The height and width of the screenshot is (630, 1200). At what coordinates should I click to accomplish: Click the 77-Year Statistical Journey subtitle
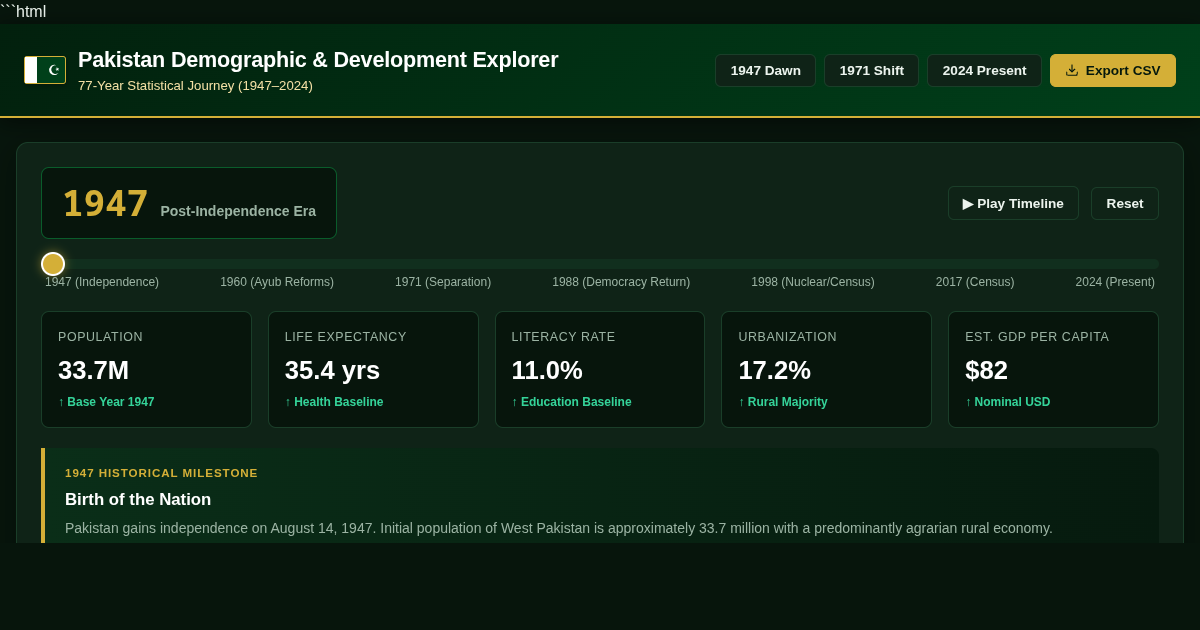point(195,86)
